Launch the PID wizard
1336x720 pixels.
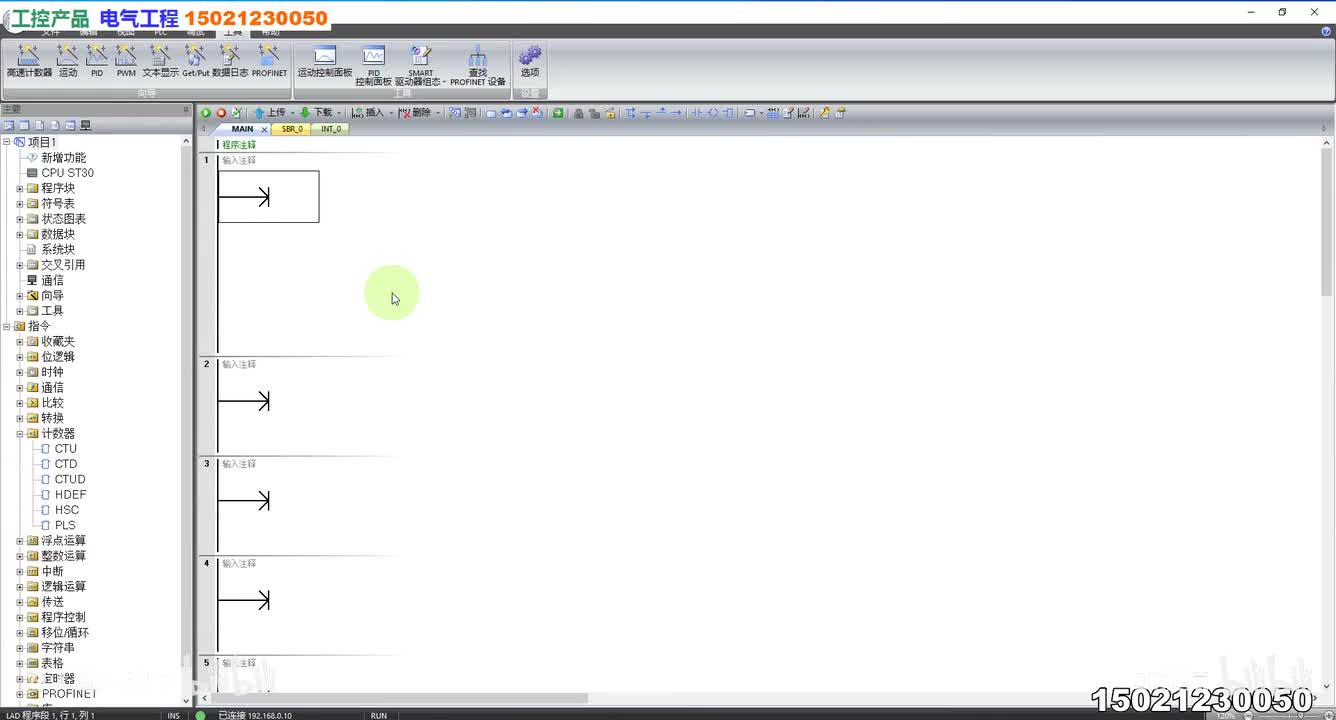97,61
